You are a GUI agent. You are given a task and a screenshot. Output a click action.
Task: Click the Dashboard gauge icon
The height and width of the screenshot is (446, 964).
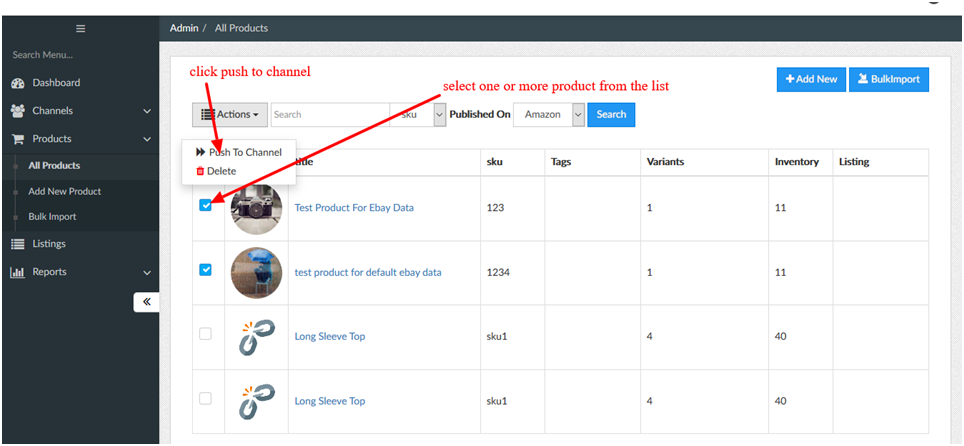[18, 83]
